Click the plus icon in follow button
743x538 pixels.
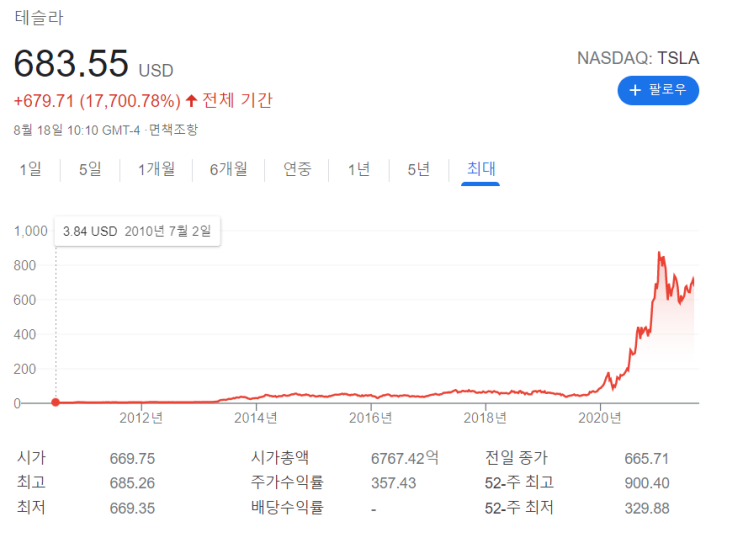click(x=635, y=90)
